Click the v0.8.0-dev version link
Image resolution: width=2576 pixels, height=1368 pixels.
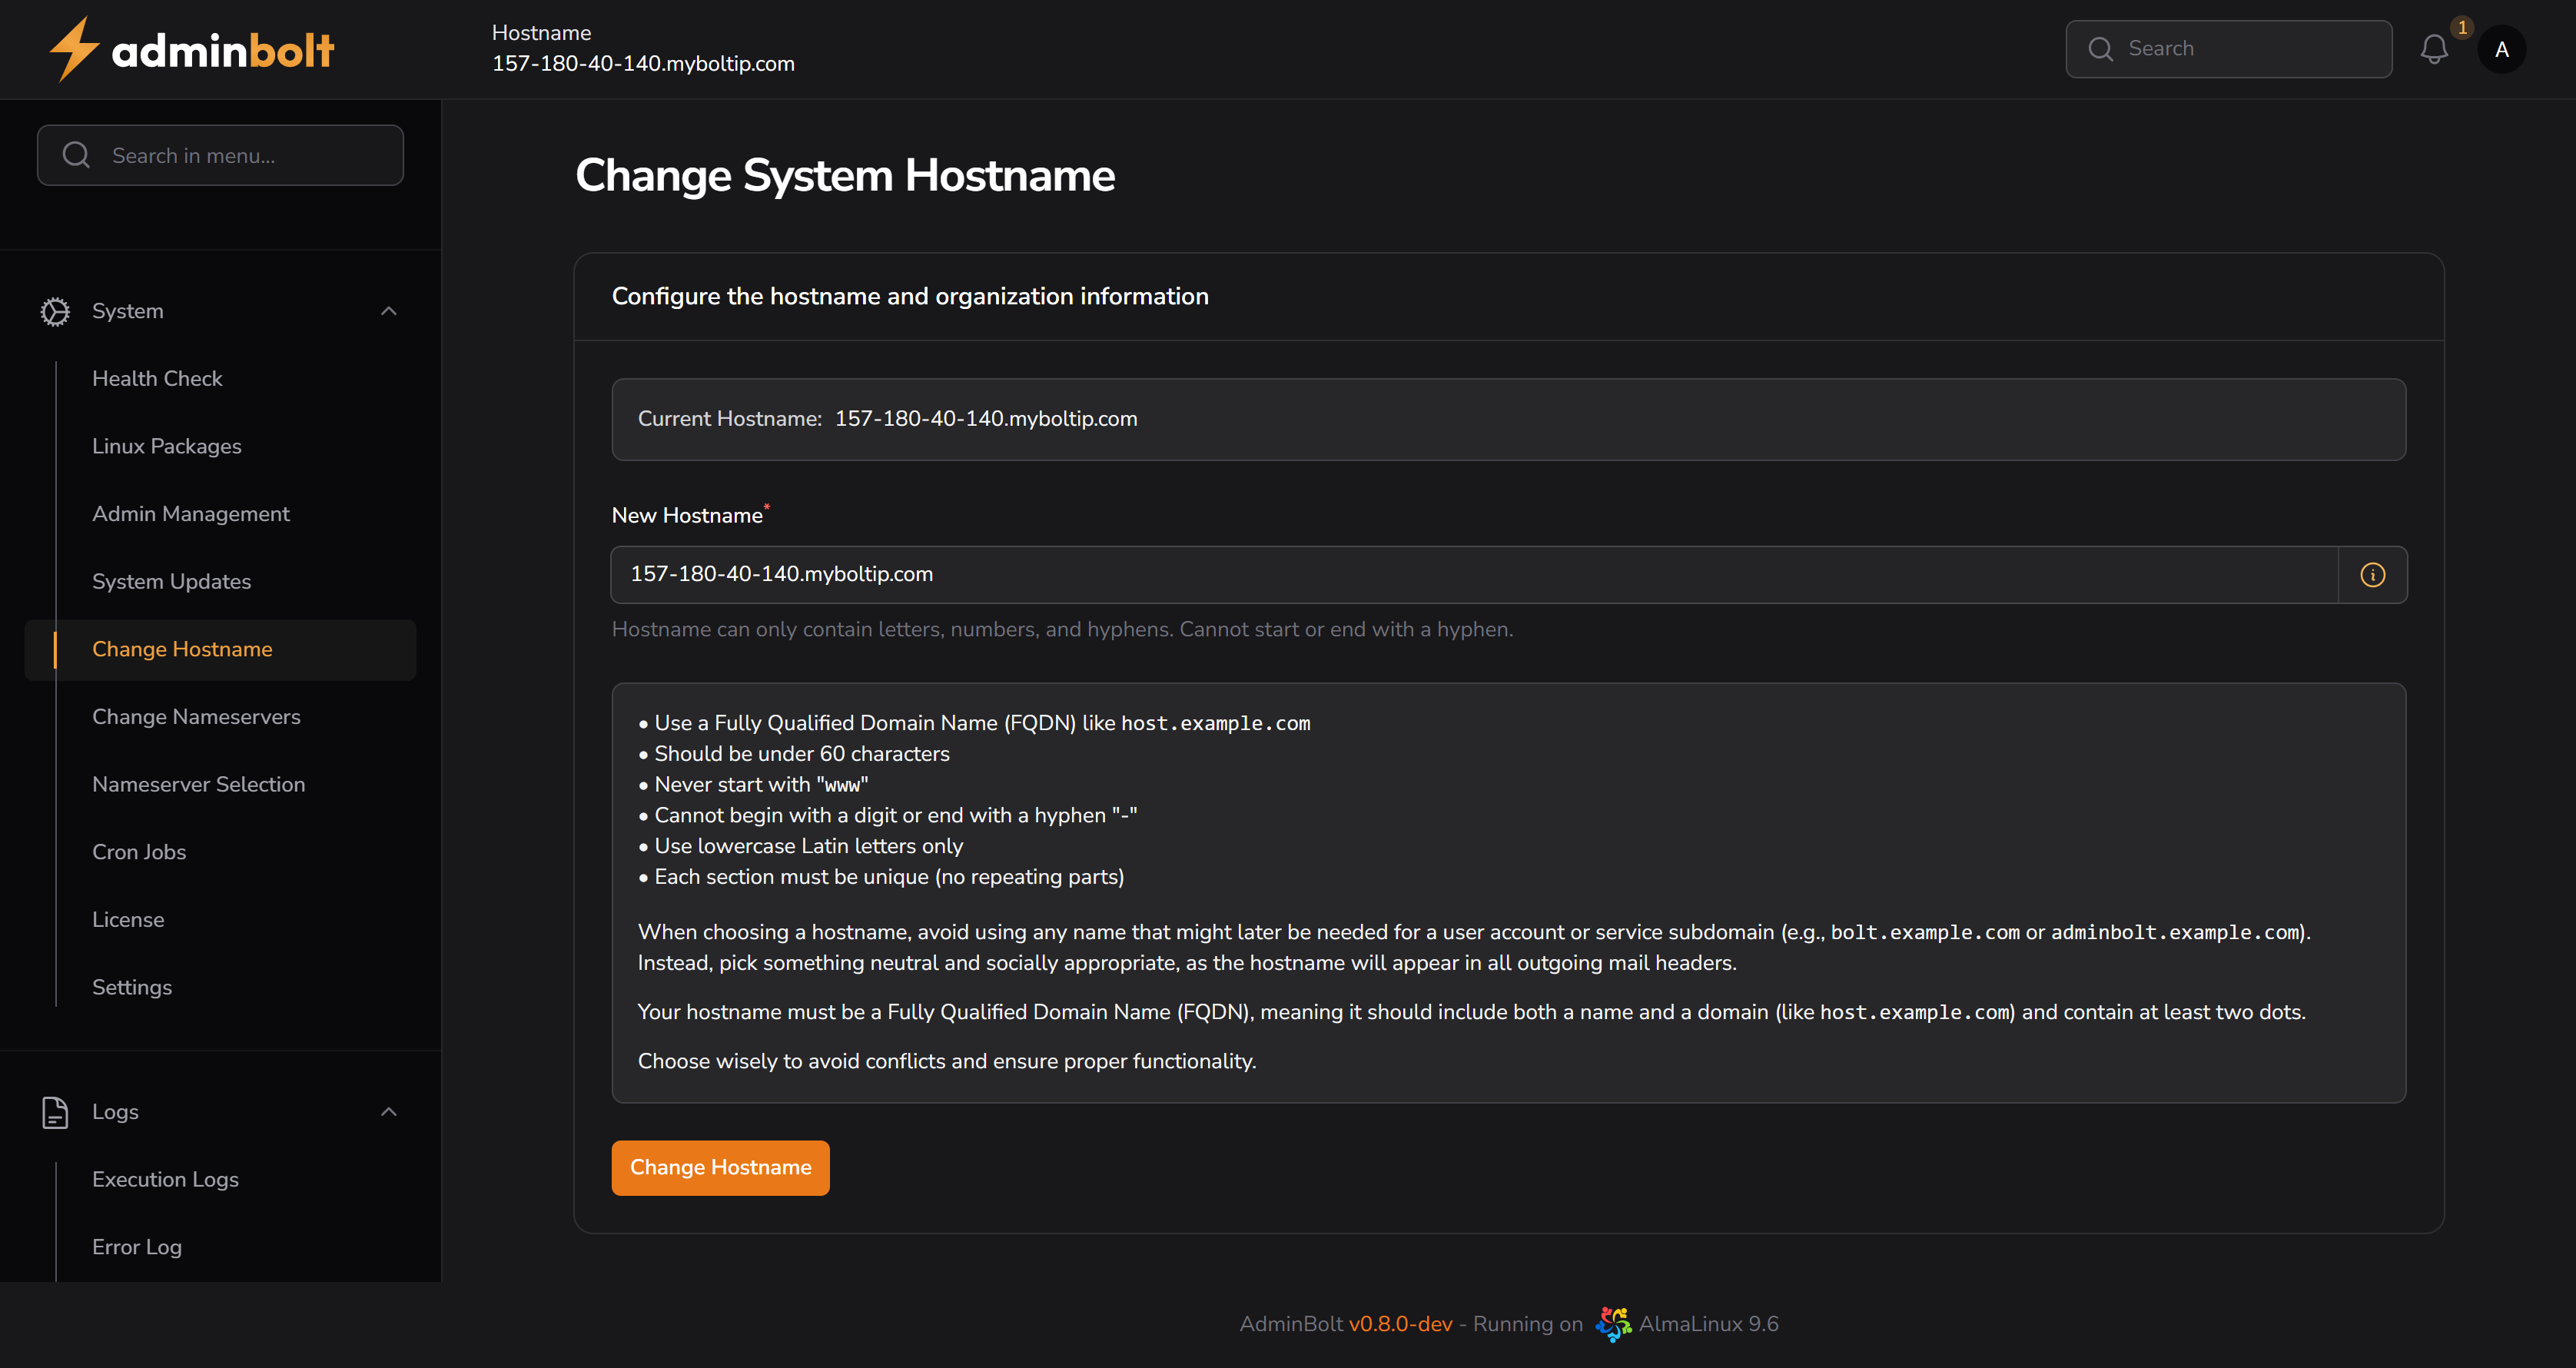(x=1400, y=1322)
